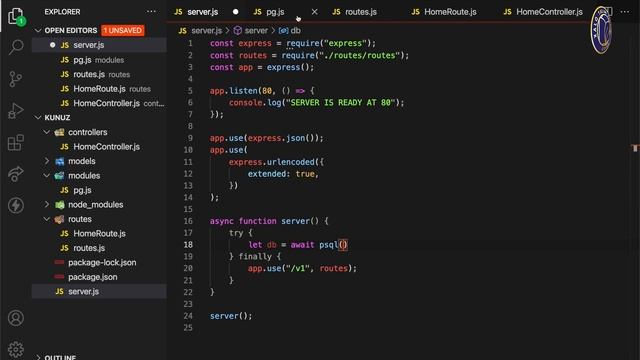Open package-lock.json file

tap(99, 262)
